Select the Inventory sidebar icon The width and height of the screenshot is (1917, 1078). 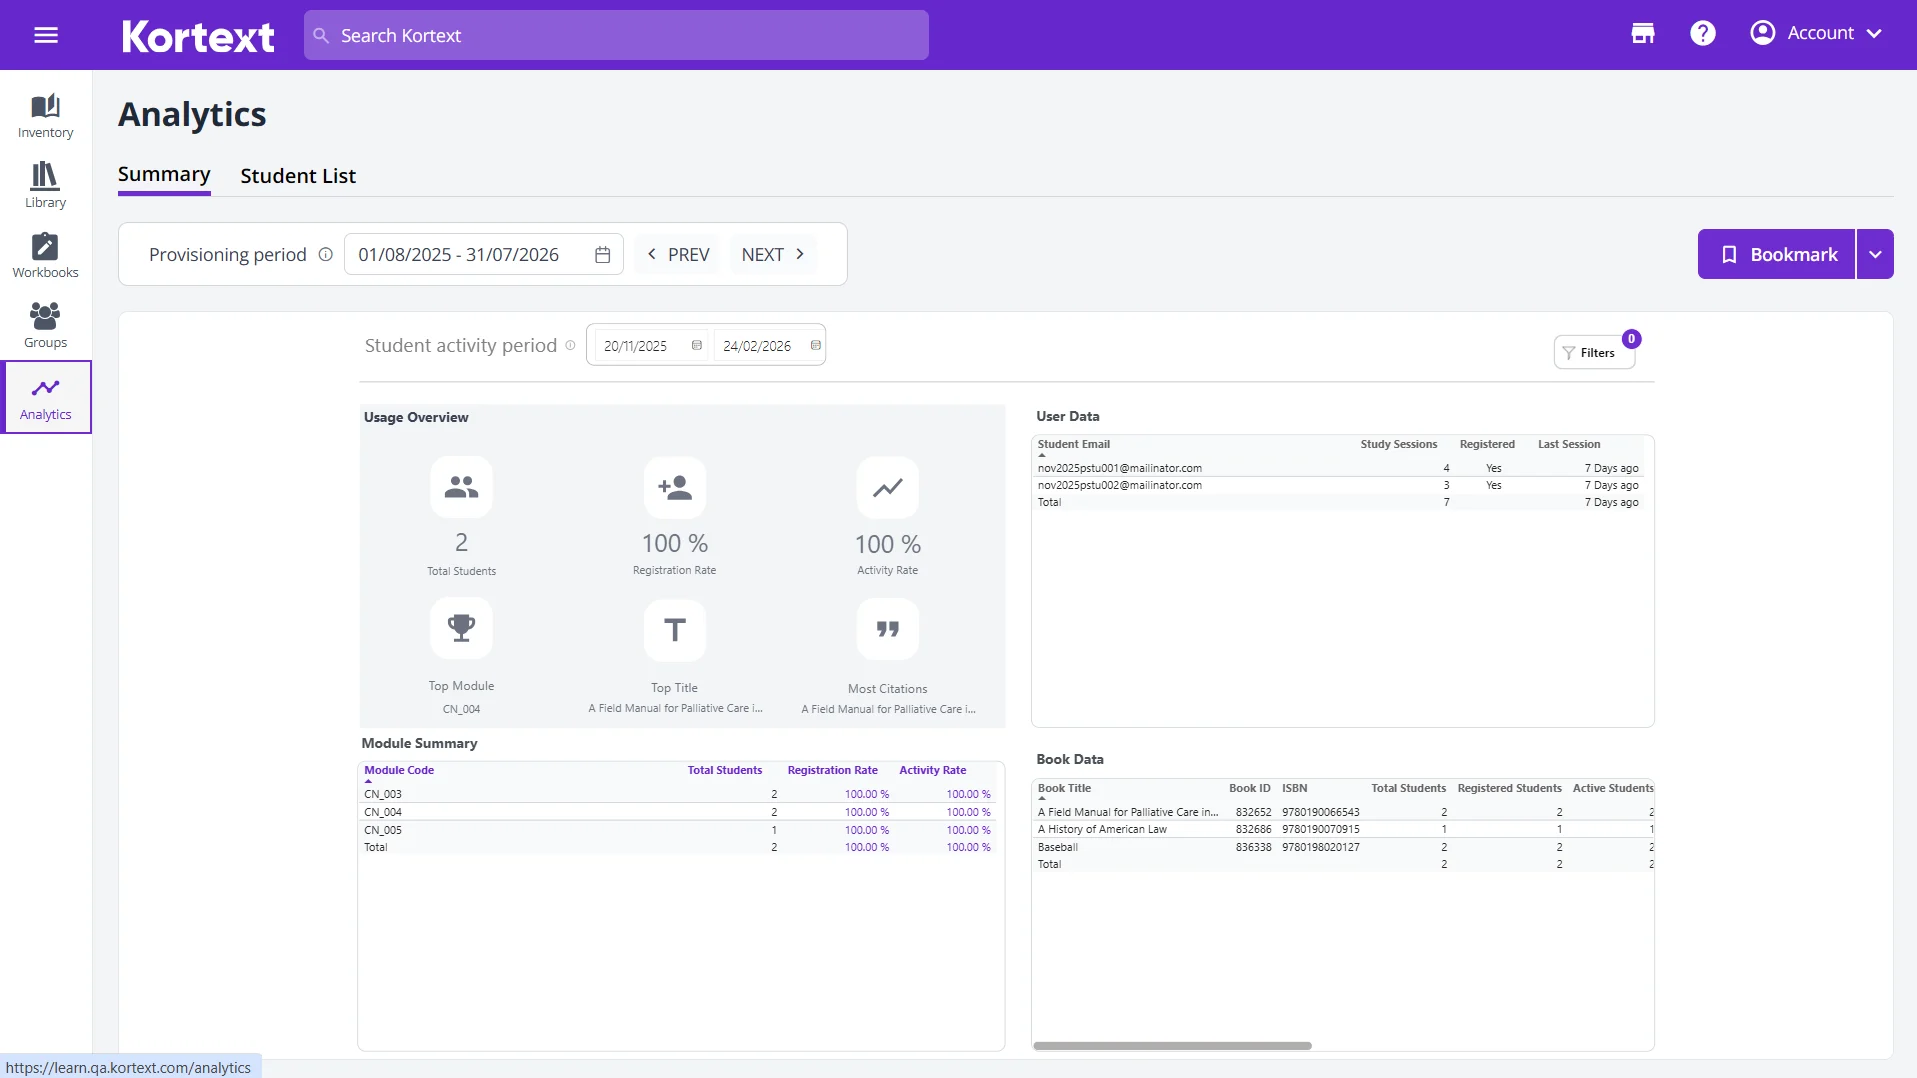pos(45,114)
